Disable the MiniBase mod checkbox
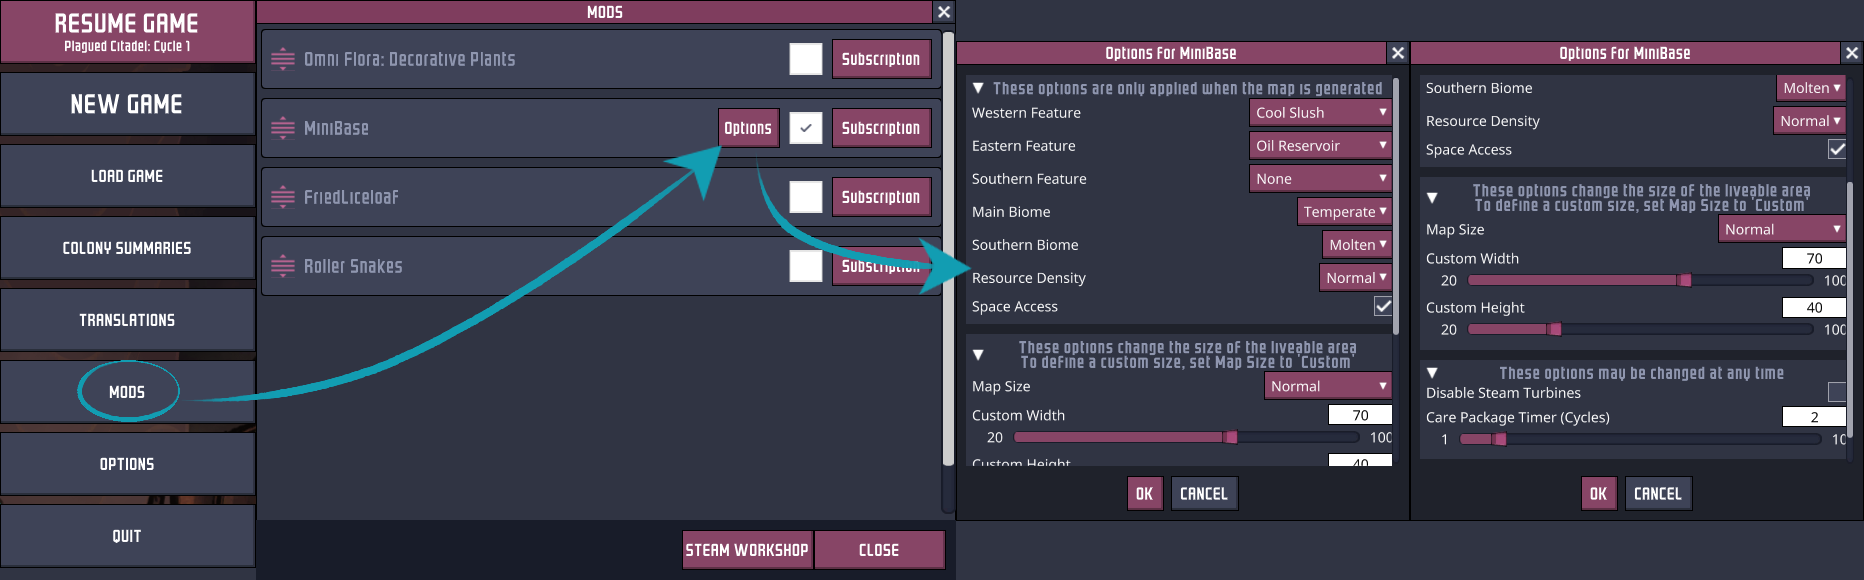1864x580 pixels. coord(805,128)
